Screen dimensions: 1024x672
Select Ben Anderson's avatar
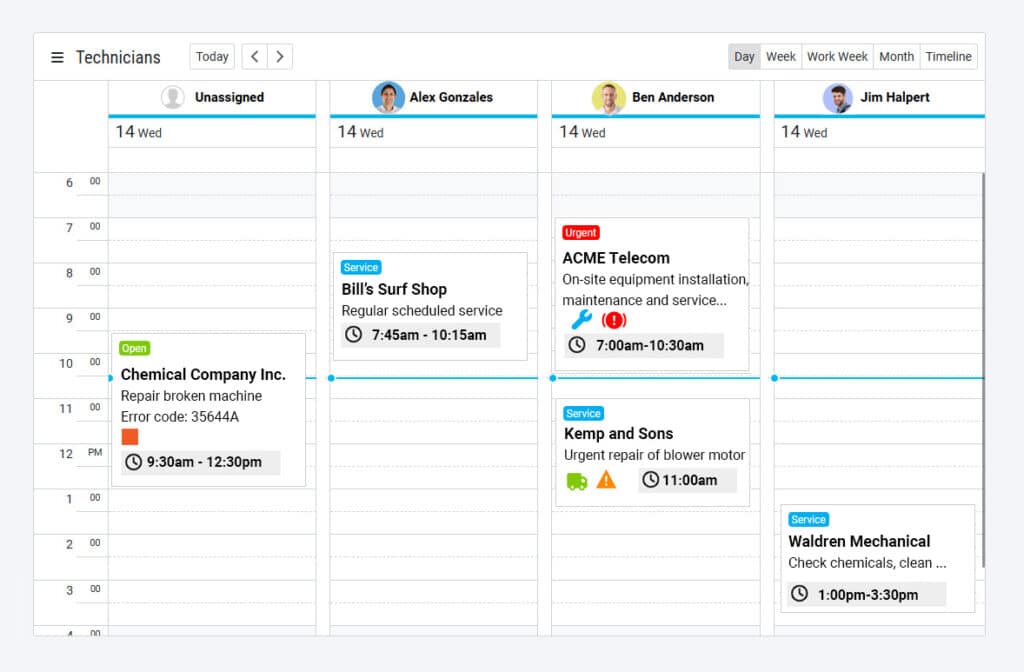tap(609, 98)
